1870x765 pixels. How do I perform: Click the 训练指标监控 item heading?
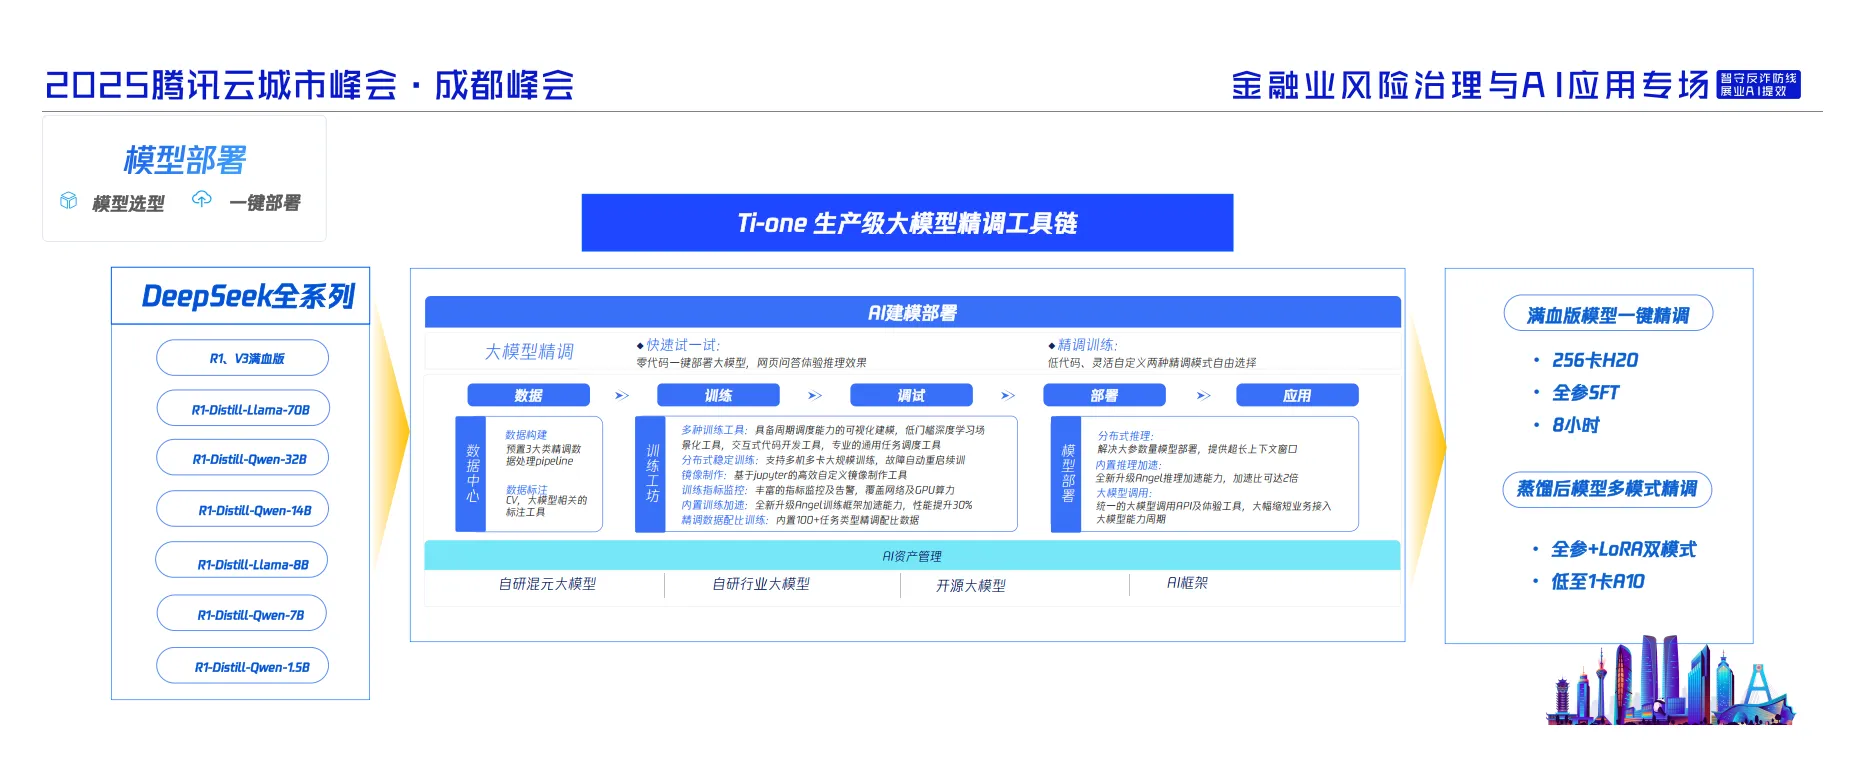tap(714, 490)
